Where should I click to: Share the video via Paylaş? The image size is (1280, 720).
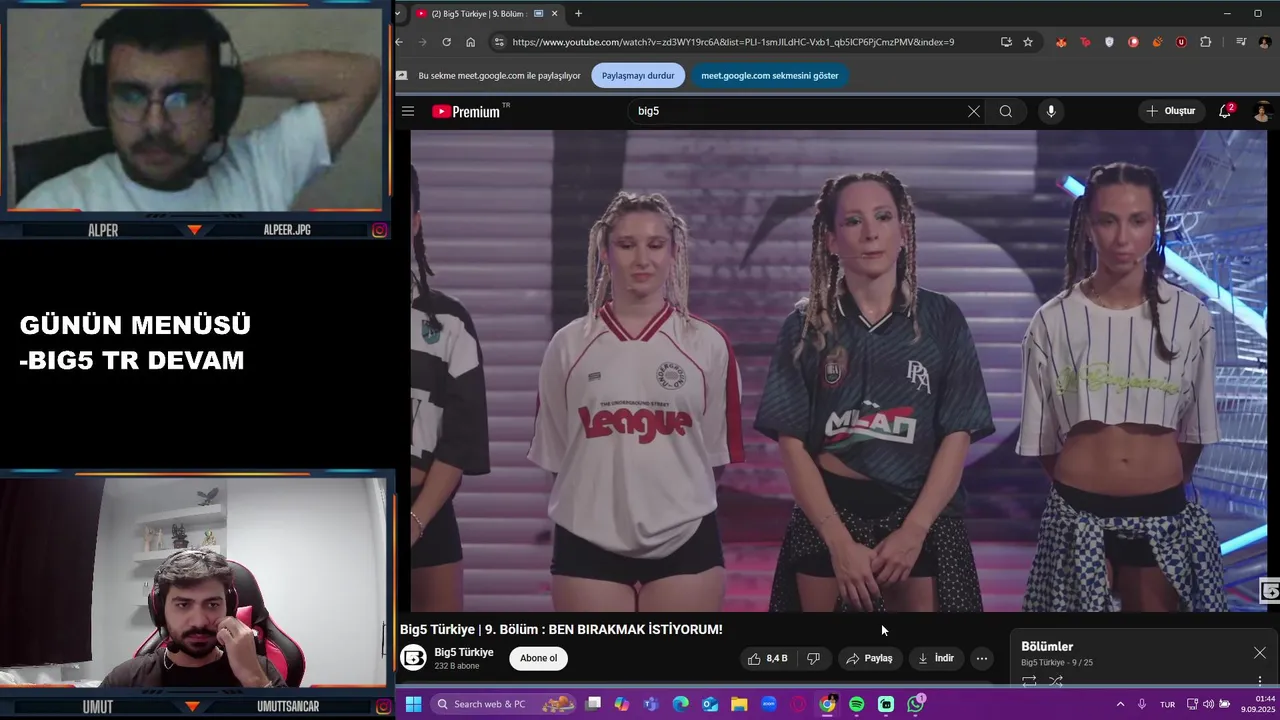(869, 658)
